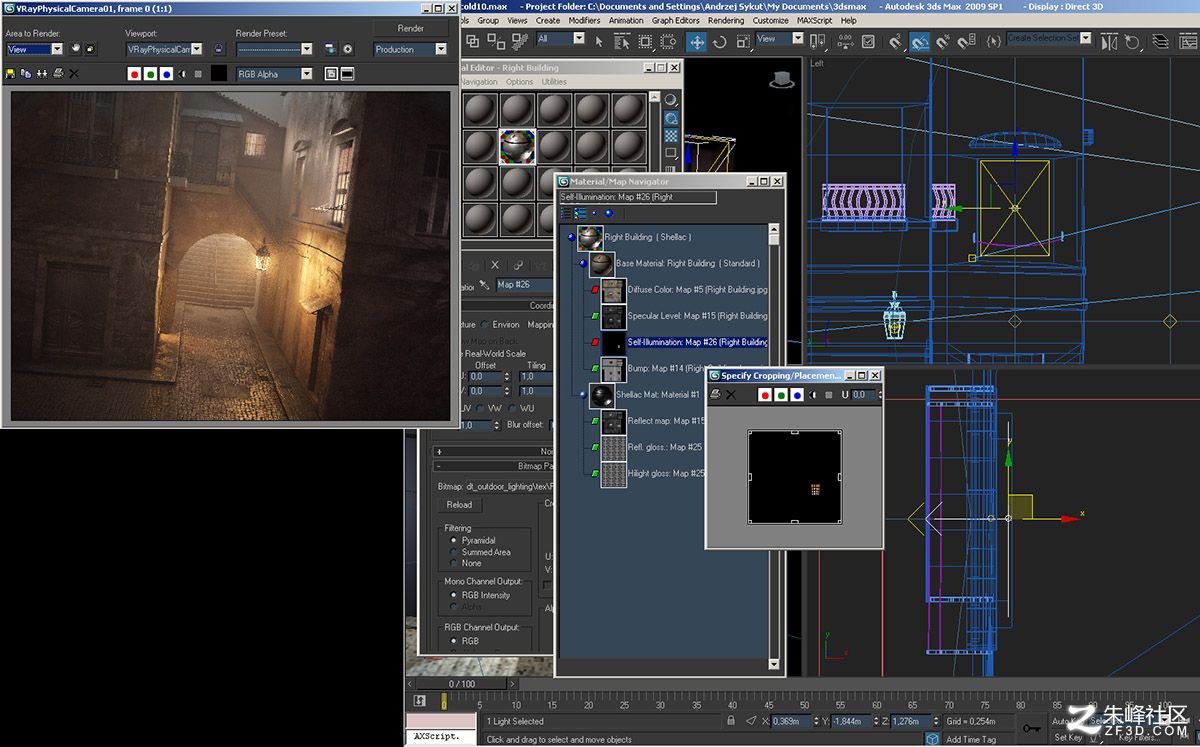Print the rendered image
Viewport: 1200px width, 747px height.
pos(58,74)
